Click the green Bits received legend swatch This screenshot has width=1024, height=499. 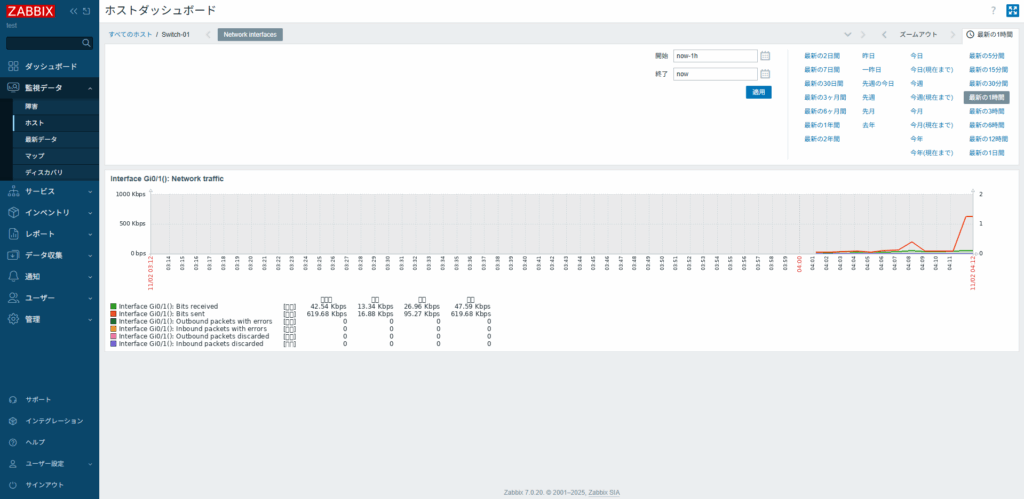point(113,306)
